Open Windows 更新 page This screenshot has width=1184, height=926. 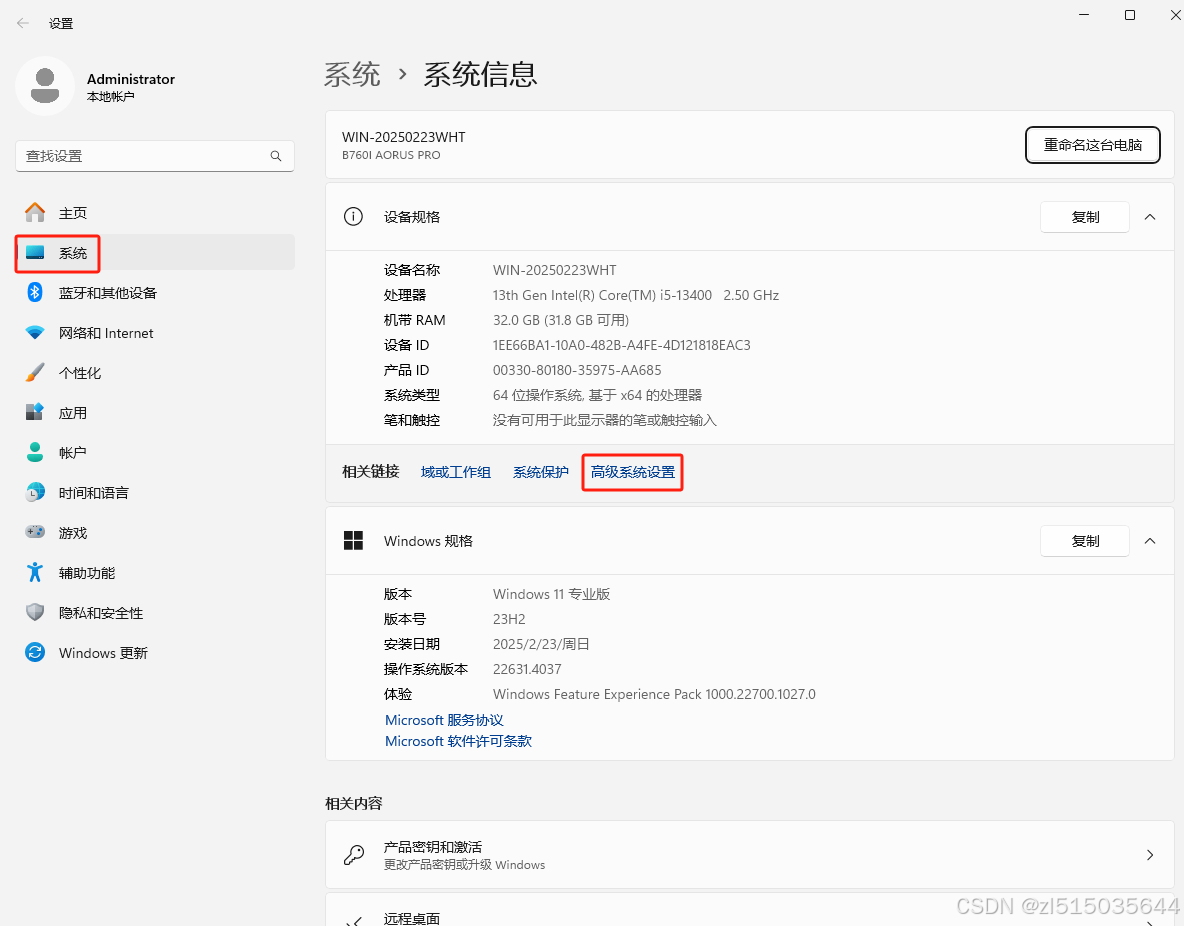[x=155, y=653]
